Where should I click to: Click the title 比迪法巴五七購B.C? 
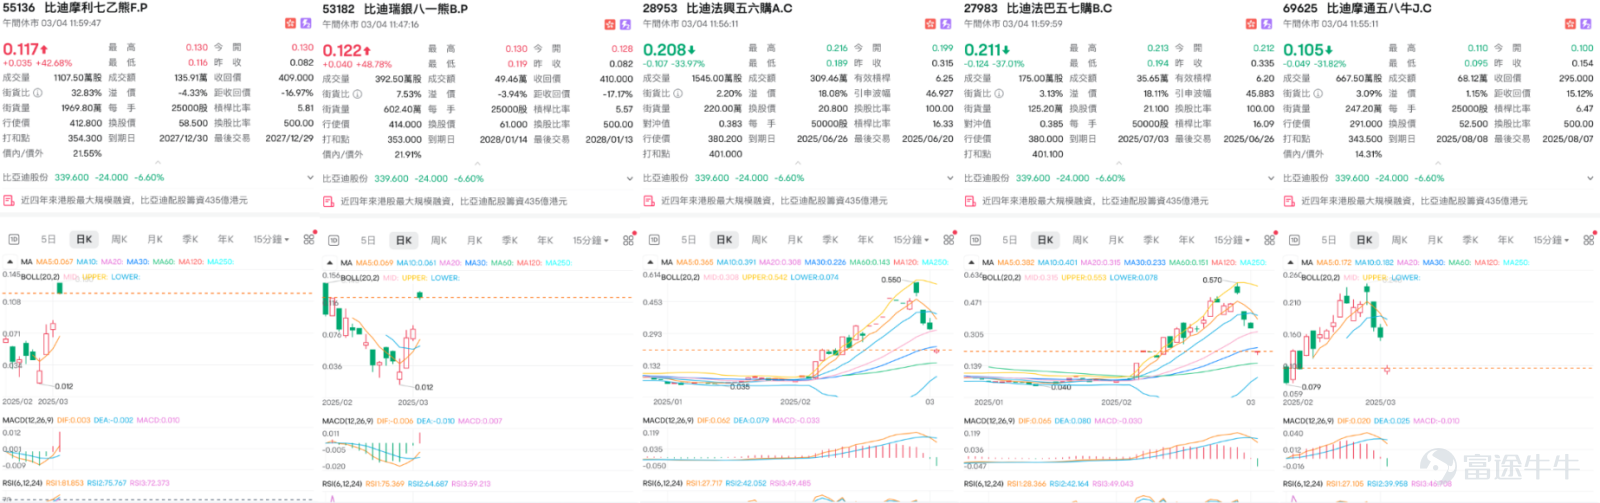(x=1059, y=8)
